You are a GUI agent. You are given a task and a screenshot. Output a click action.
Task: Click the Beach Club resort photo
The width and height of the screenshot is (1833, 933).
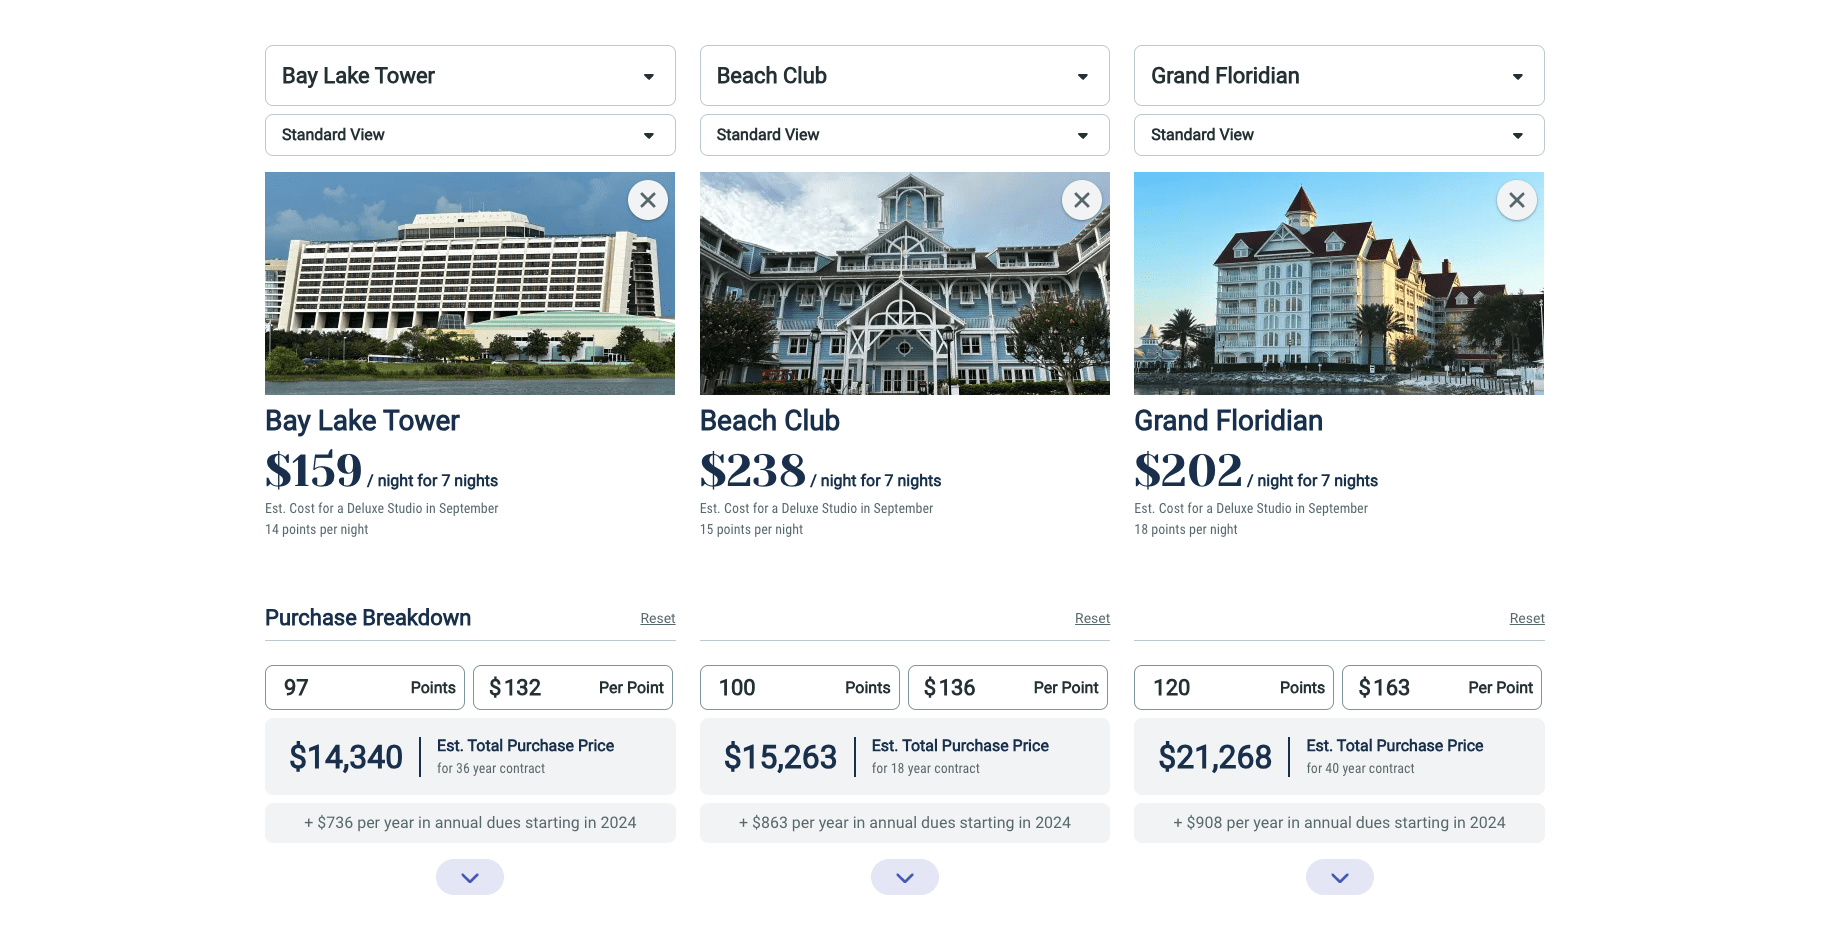[905, 283]
